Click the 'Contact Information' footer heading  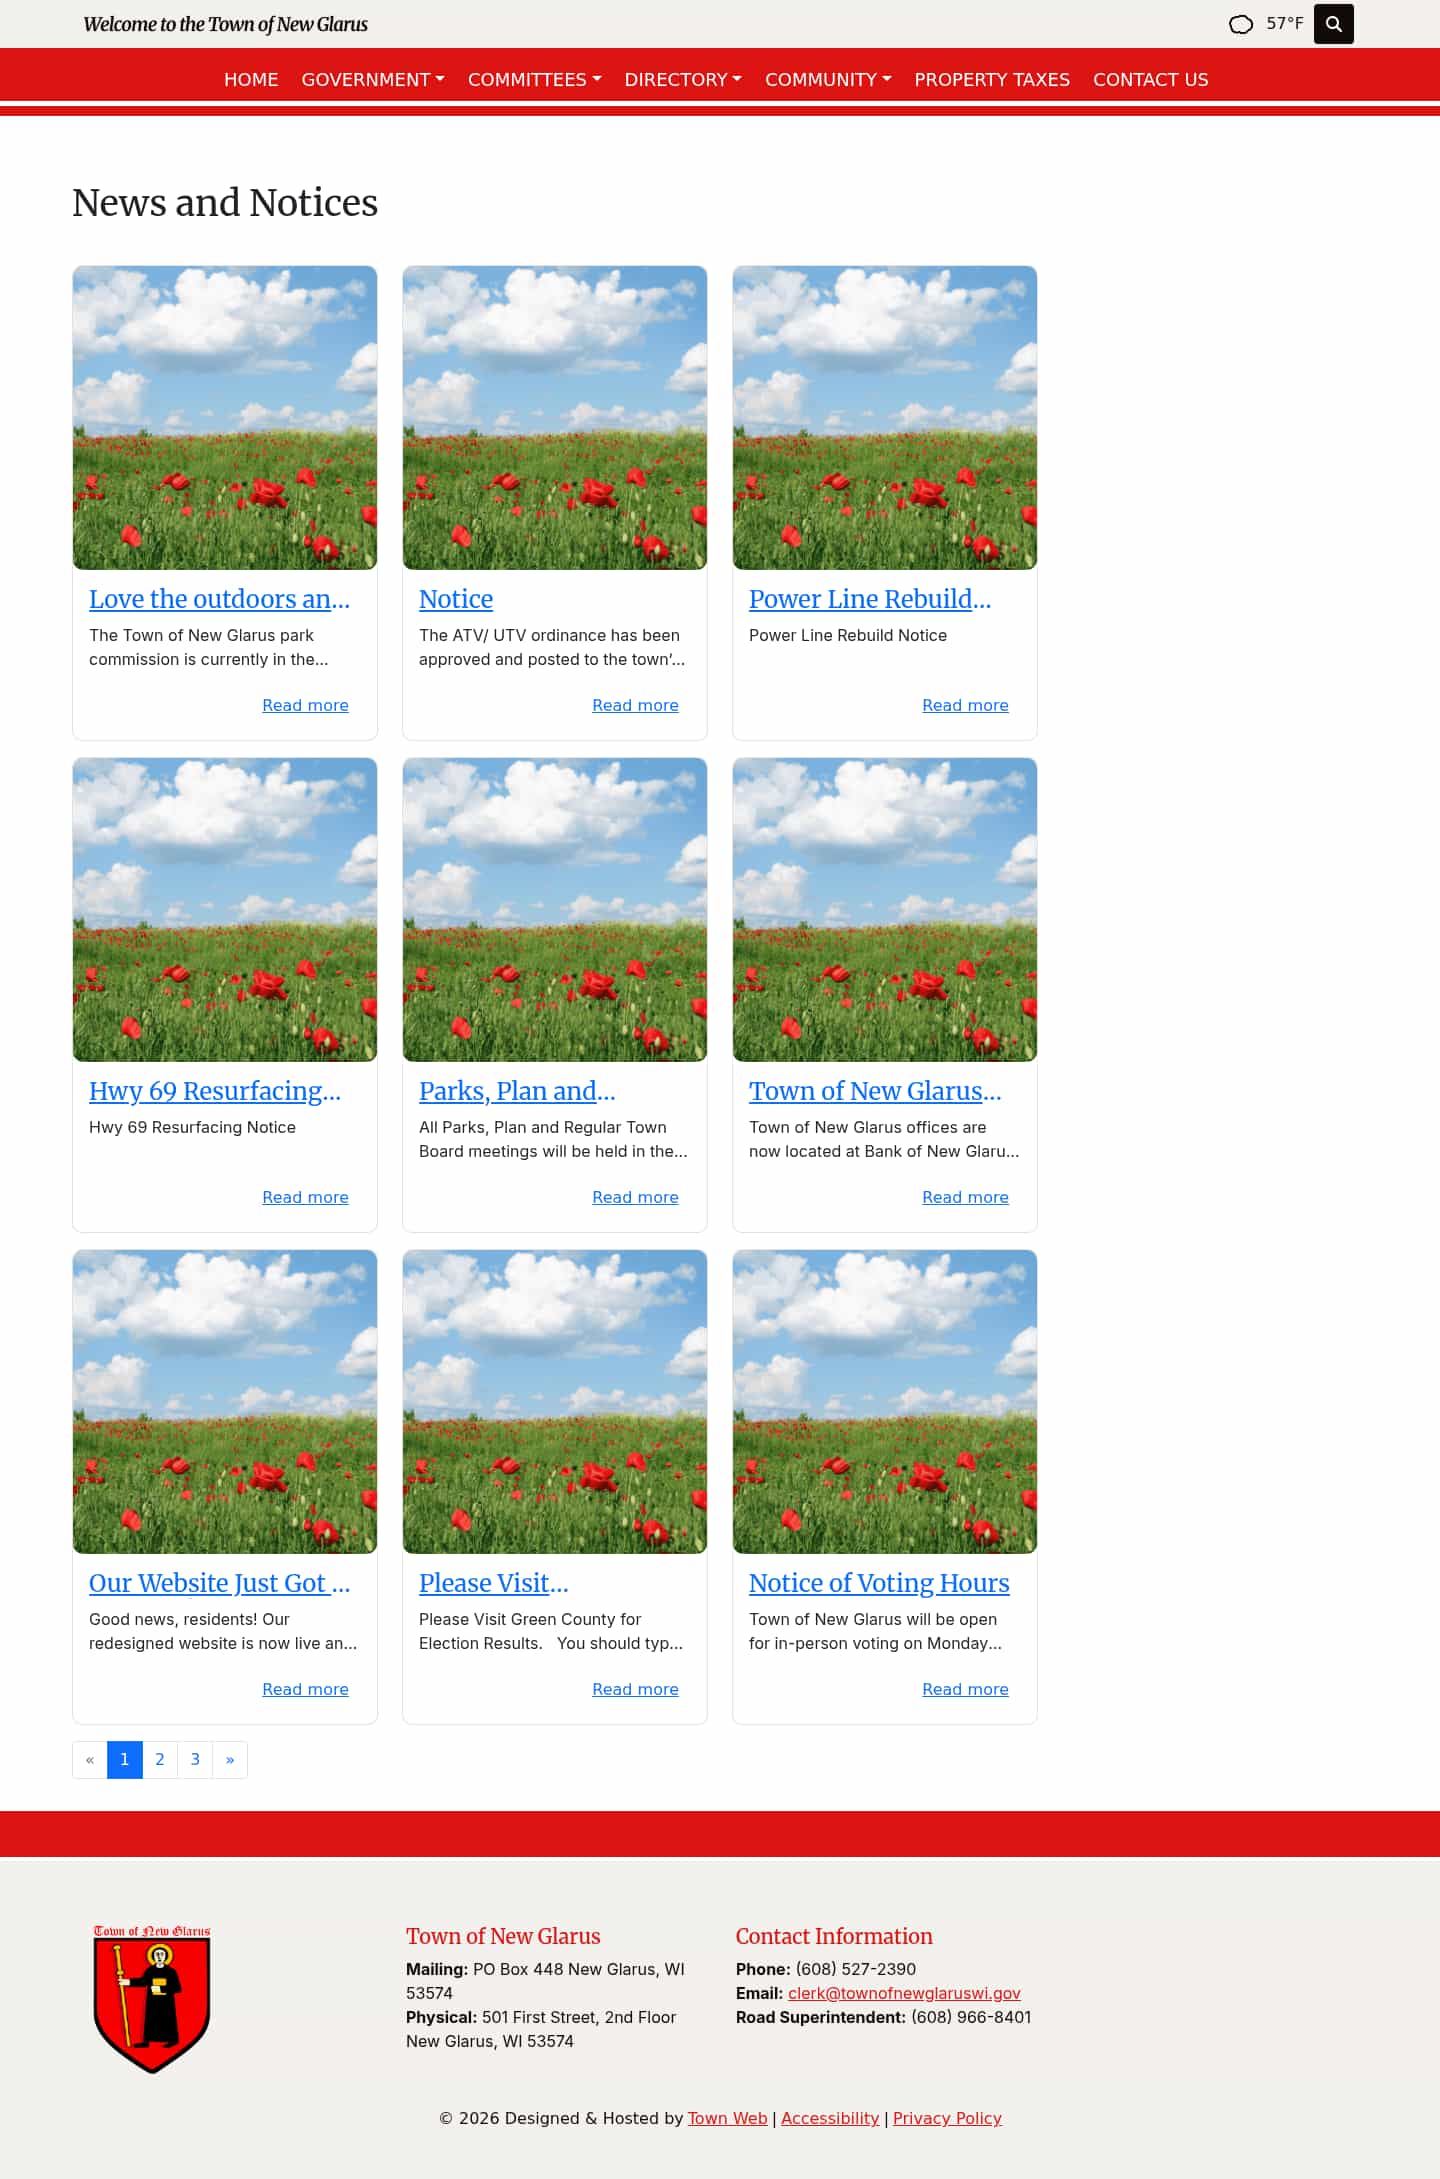pos(834,1936)
